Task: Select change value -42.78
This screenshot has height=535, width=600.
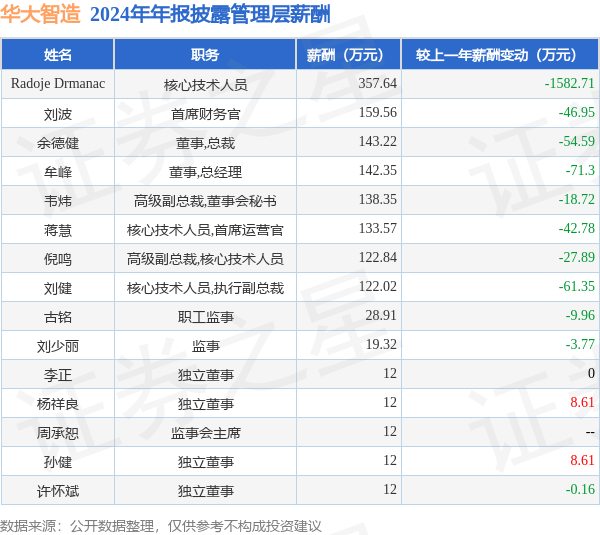Action: [576, 228]
